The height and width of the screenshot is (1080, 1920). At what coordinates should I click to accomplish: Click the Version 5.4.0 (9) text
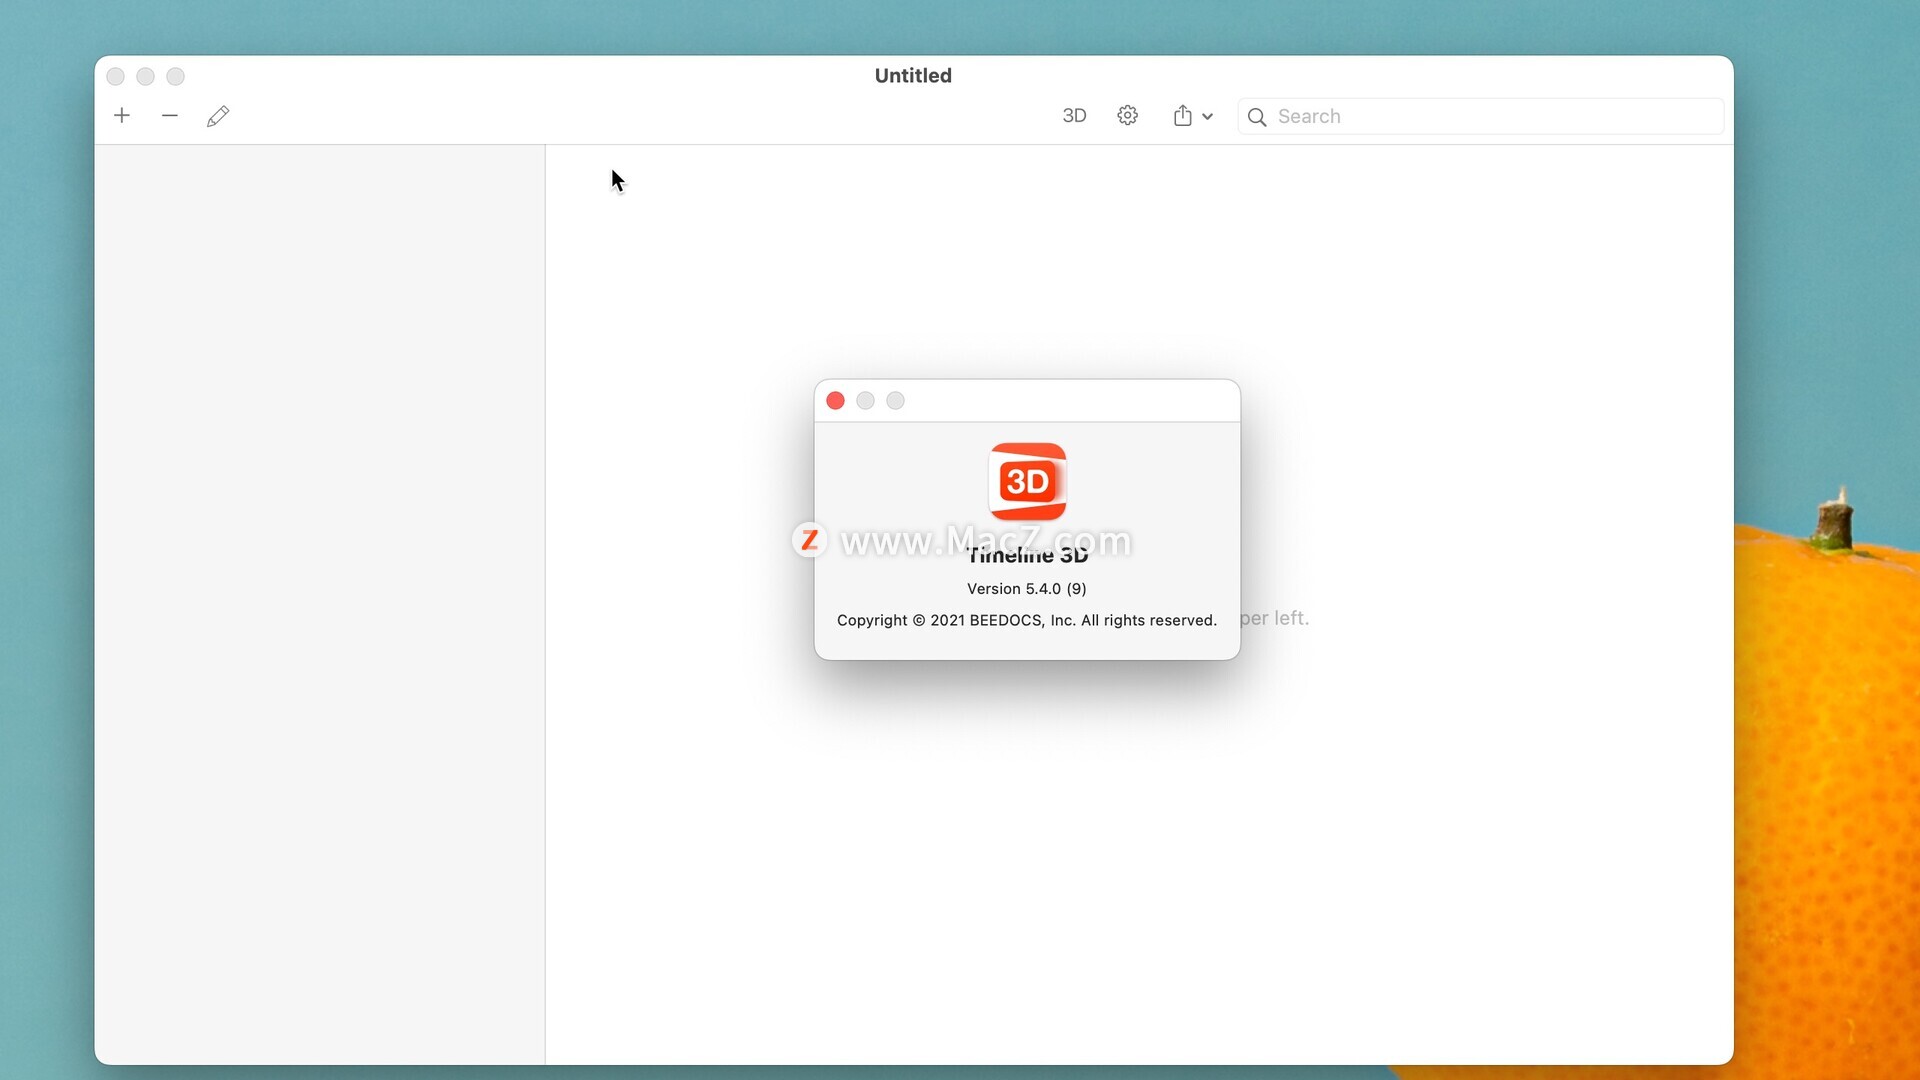(x=1027, y=589)
